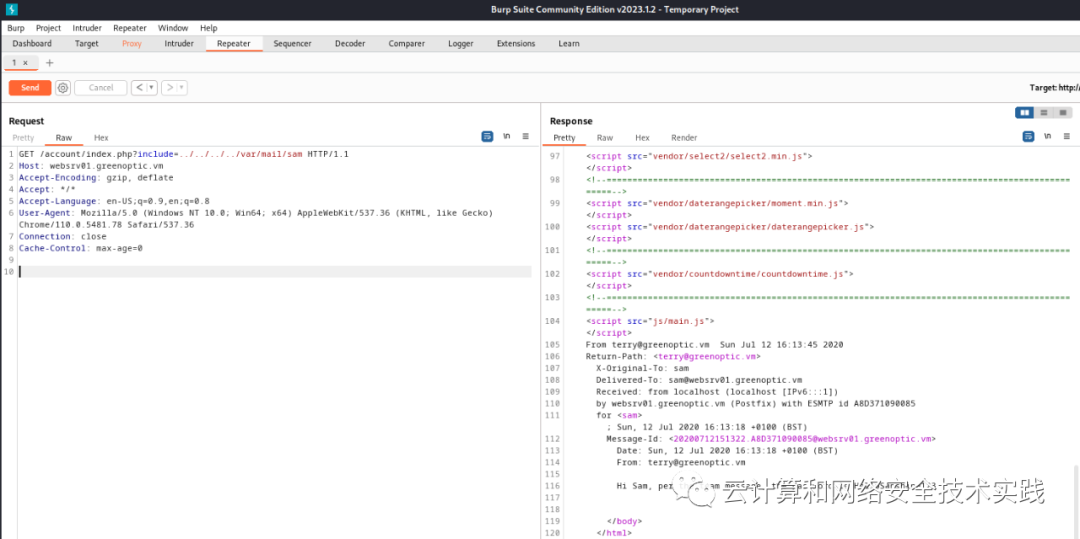Click the Accept-Language header line
This screenshot has height=539, width=1080.
[x=114, y=201]
